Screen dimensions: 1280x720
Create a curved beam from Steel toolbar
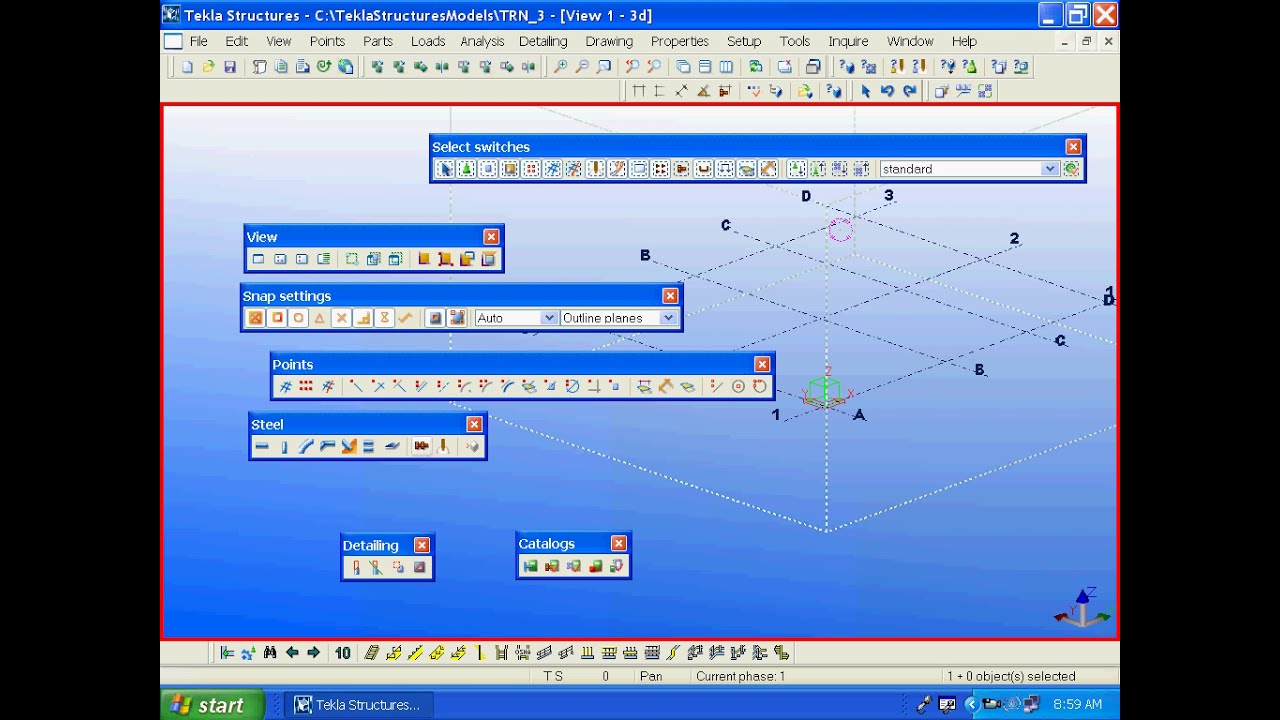click(306, 447)
